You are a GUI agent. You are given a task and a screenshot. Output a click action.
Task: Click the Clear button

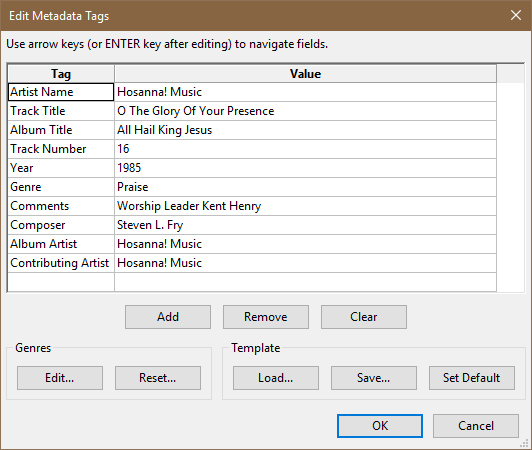click(364, 317)
